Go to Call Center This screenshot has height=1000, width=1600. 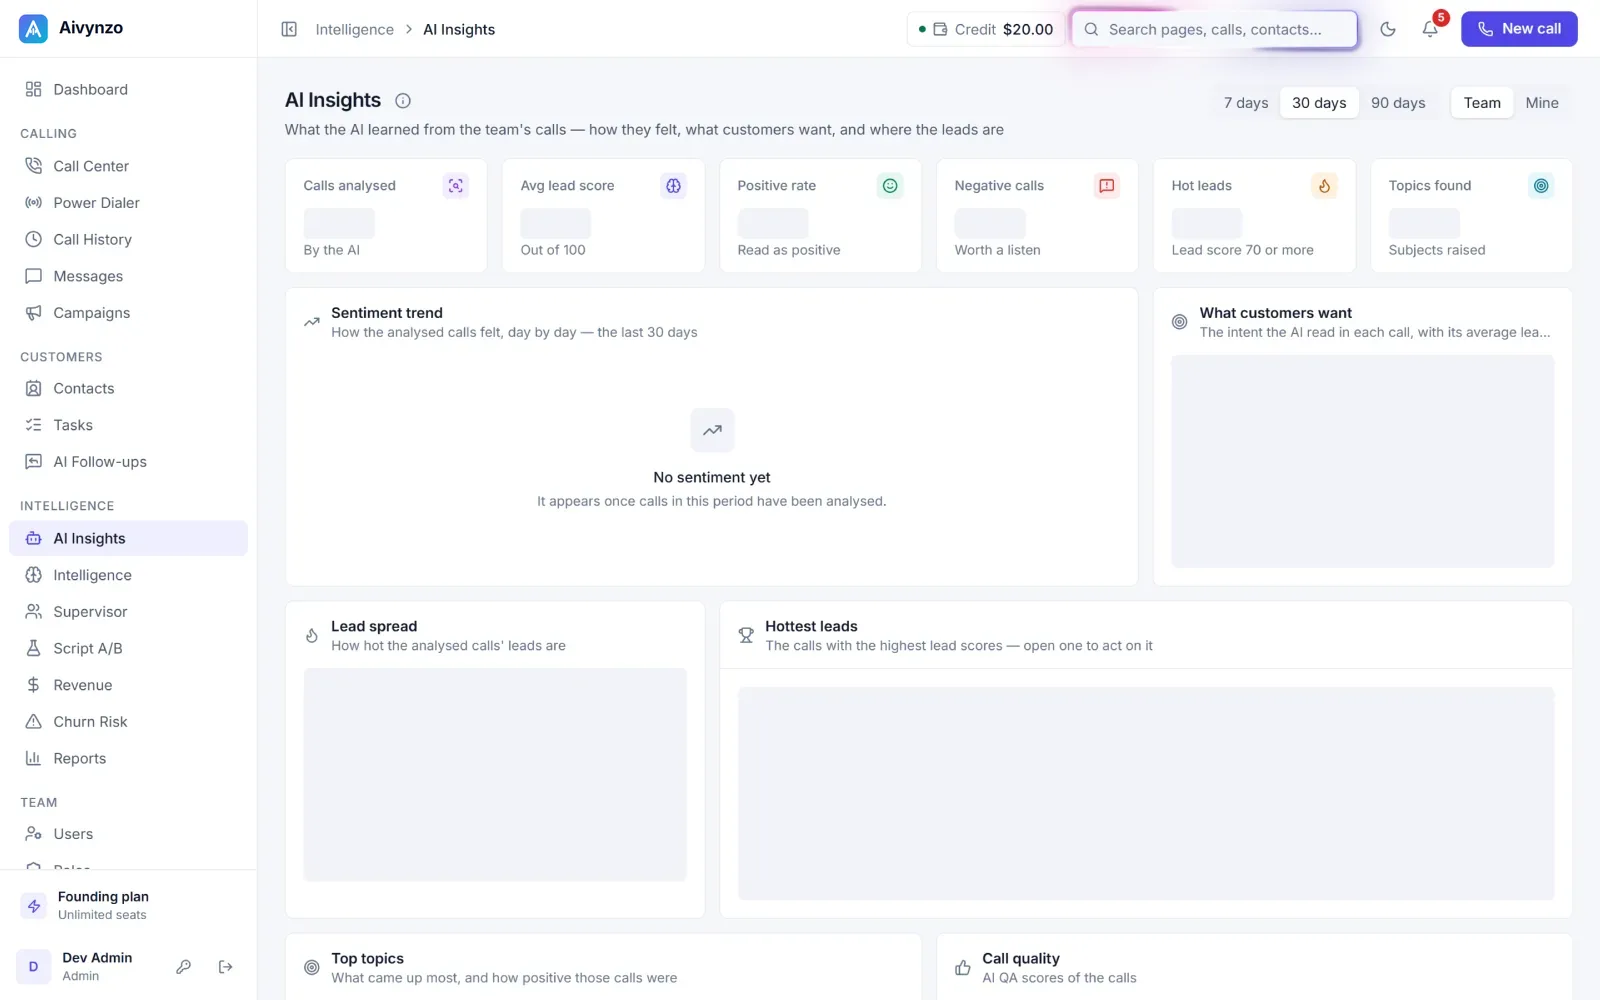click(x=128, y=166)
